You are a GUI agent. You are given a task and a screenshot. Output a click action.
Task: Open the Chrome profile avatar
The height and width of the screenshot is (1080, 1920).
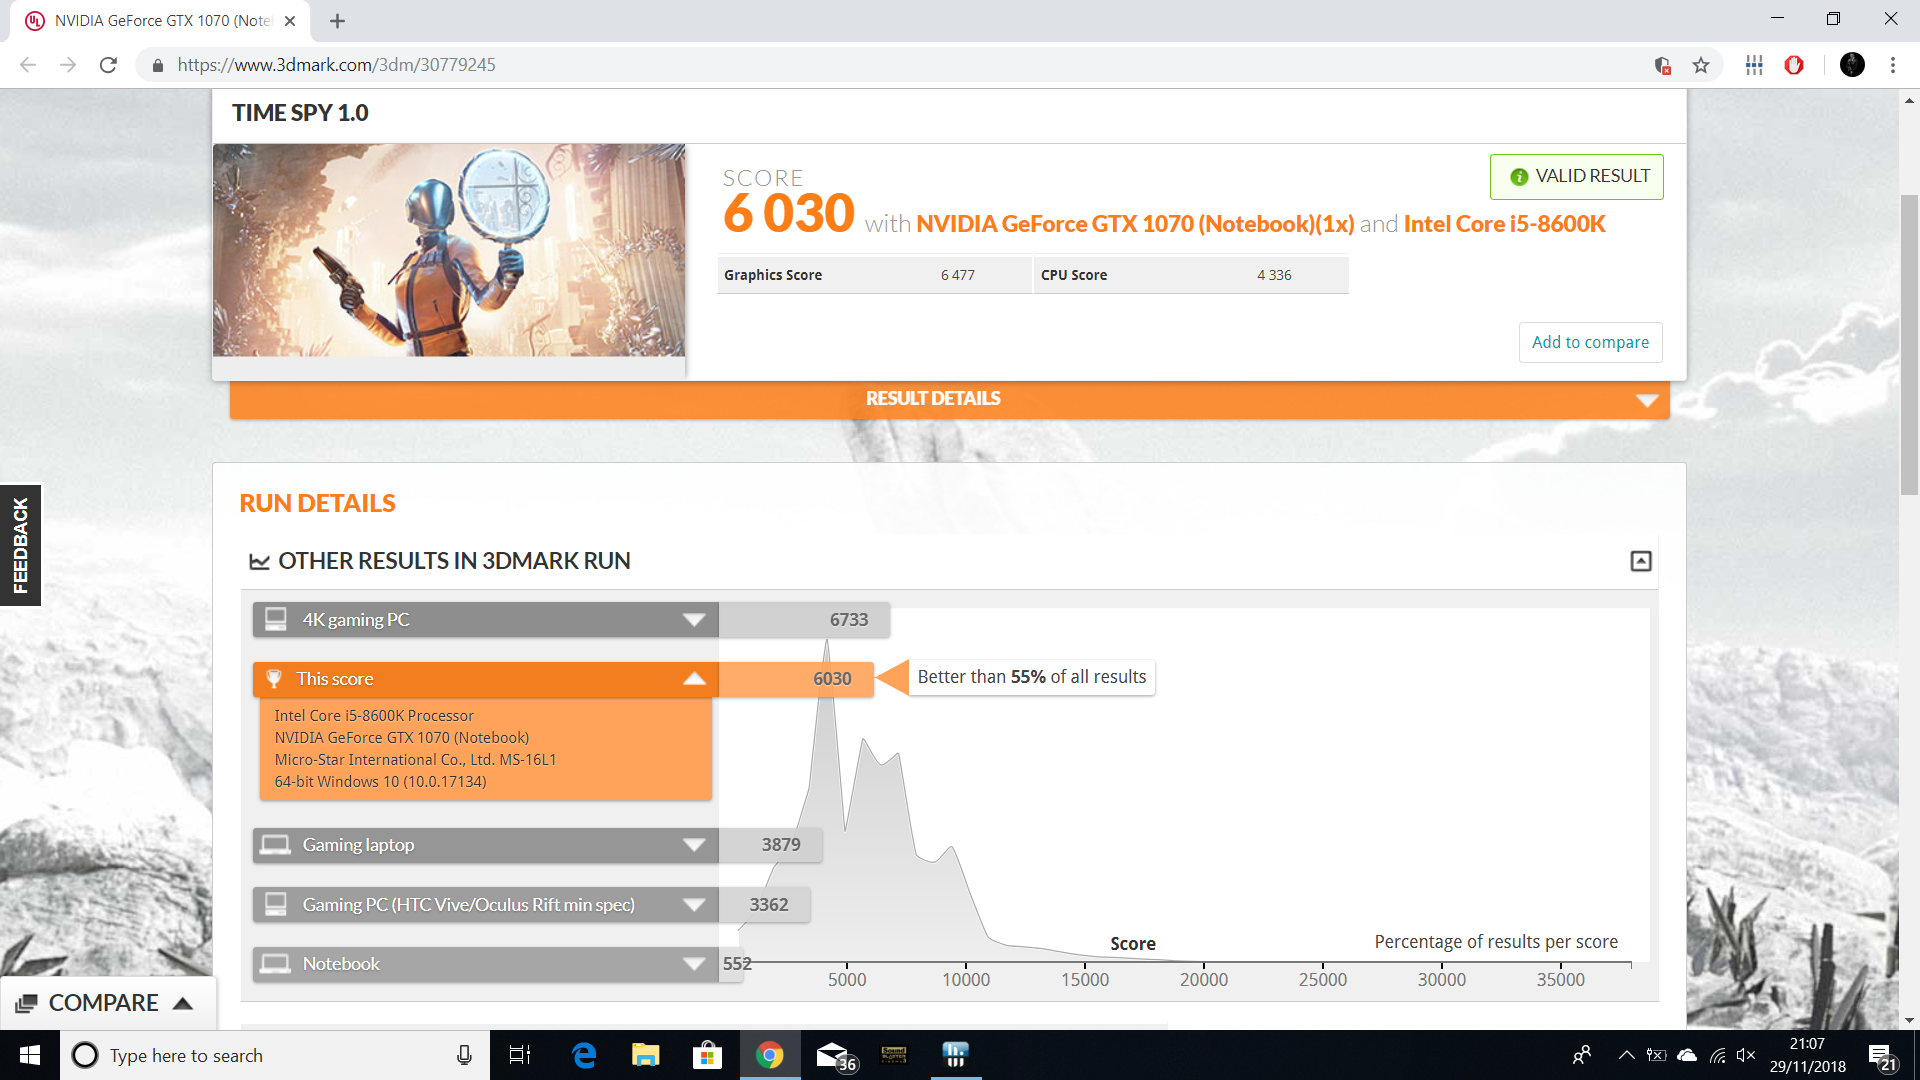click(1852, 65)
